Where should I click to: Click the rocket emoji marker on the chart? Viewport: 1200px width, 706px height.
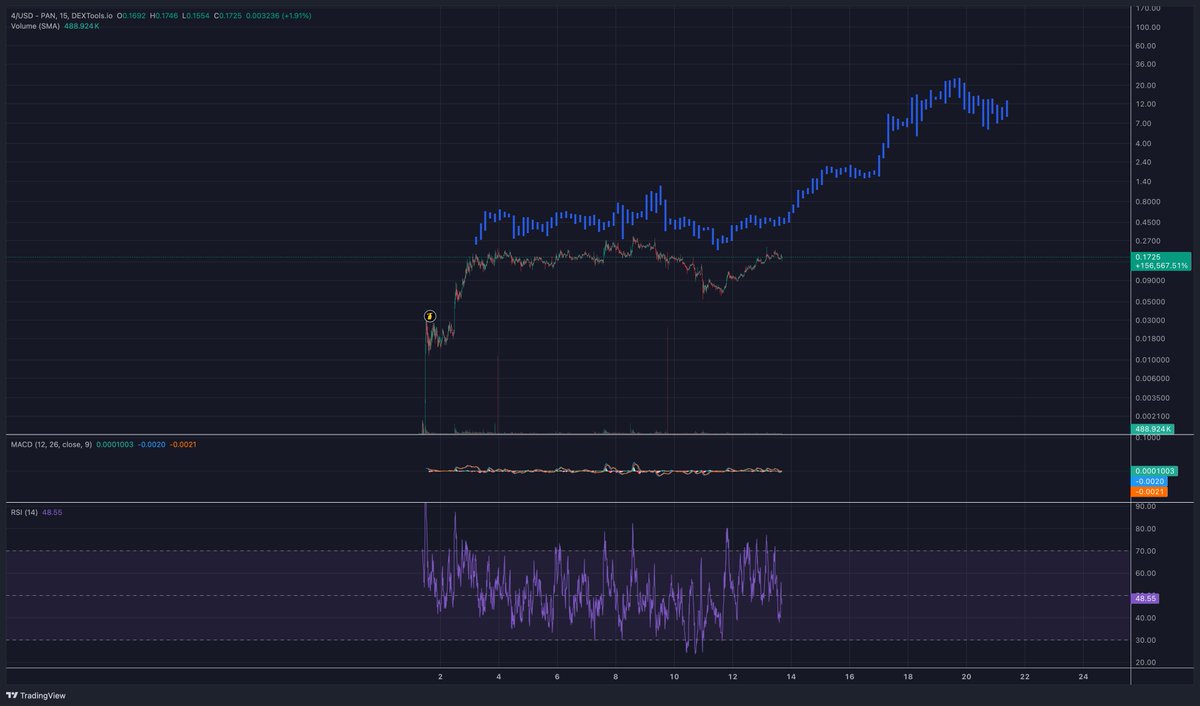430,316
